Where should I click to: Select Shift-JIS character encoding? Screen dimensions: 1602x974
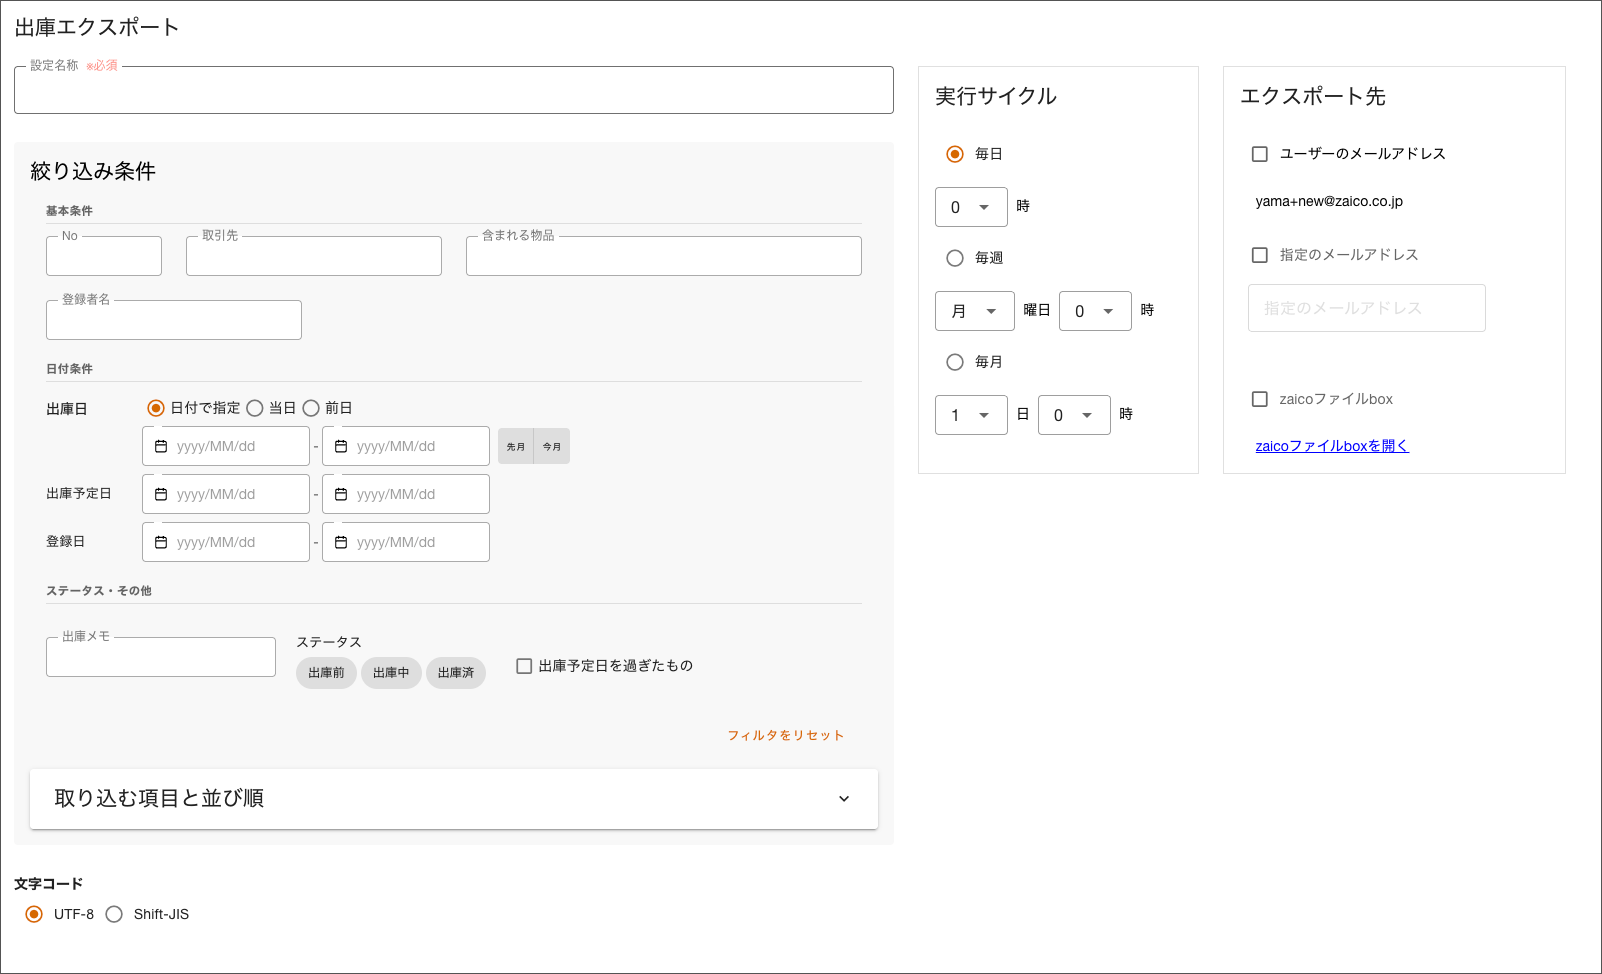click(114, 914)
